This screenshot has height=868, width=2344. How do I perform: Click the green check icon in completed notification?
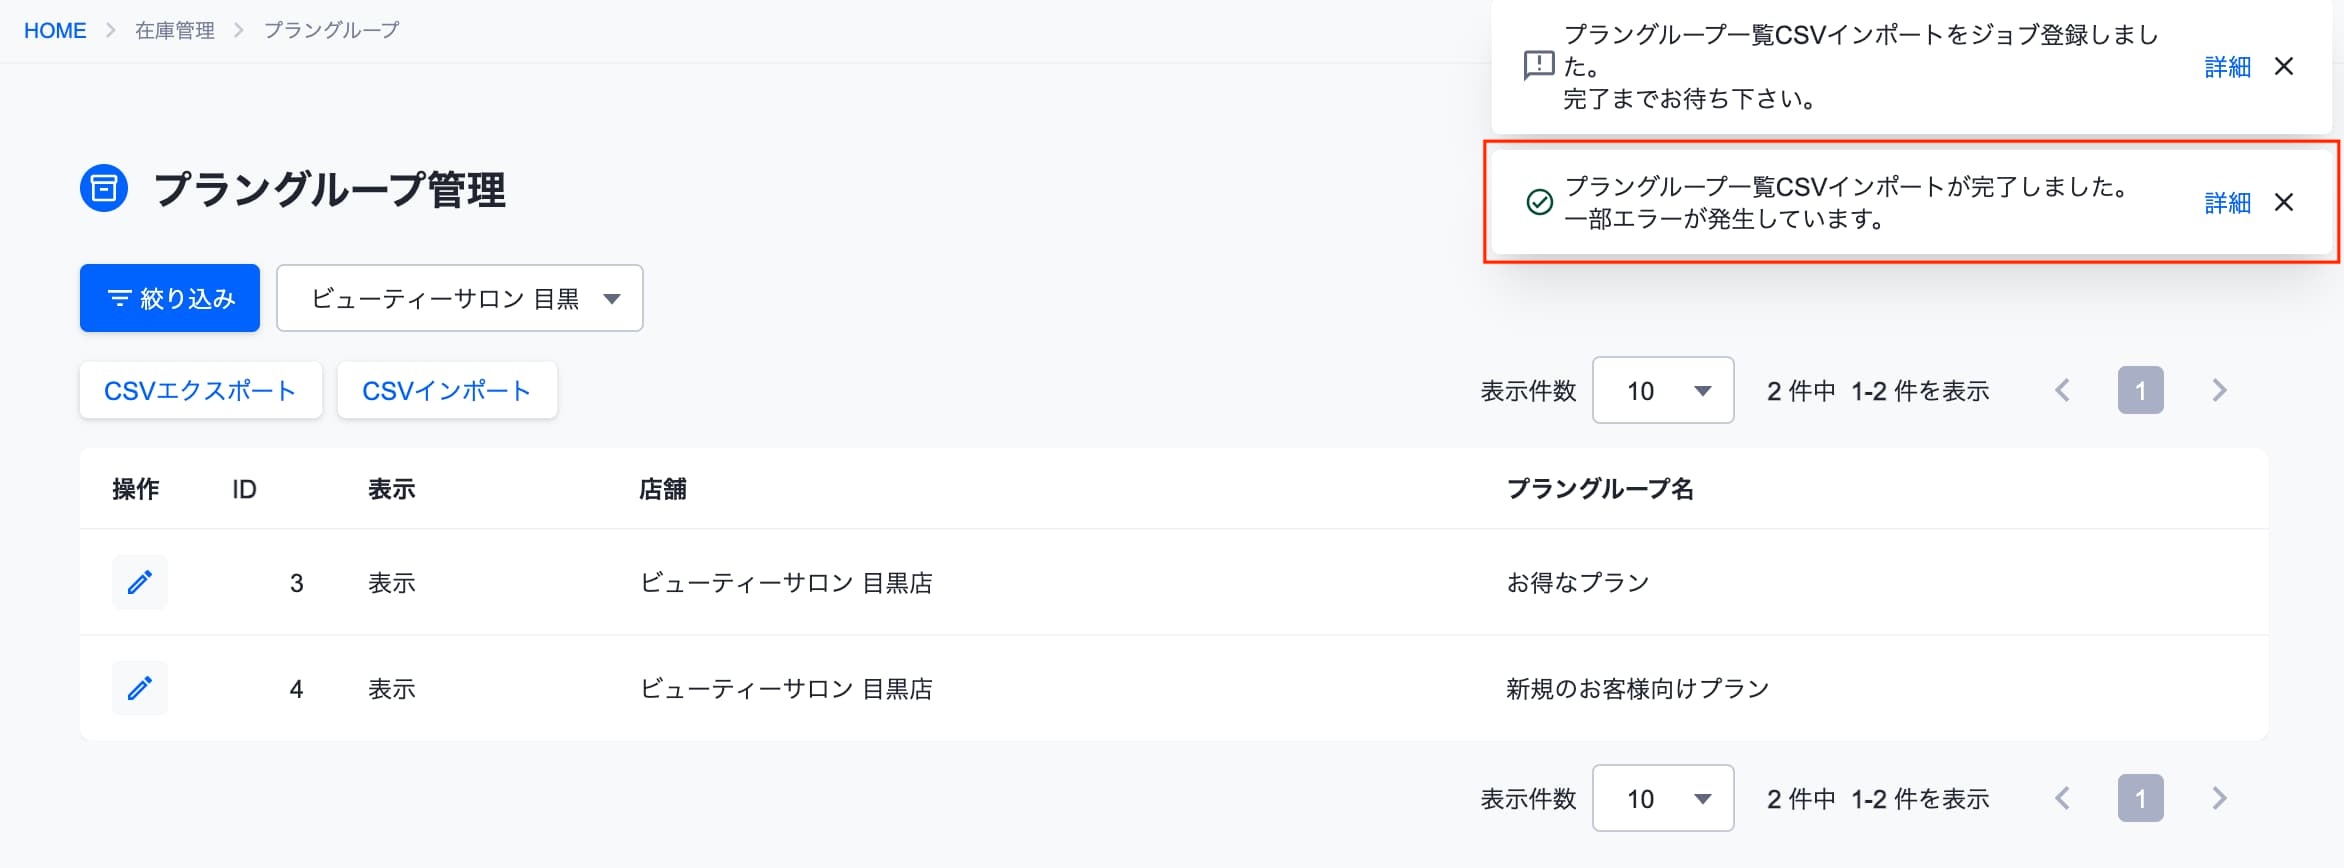tap(1540, 202)
